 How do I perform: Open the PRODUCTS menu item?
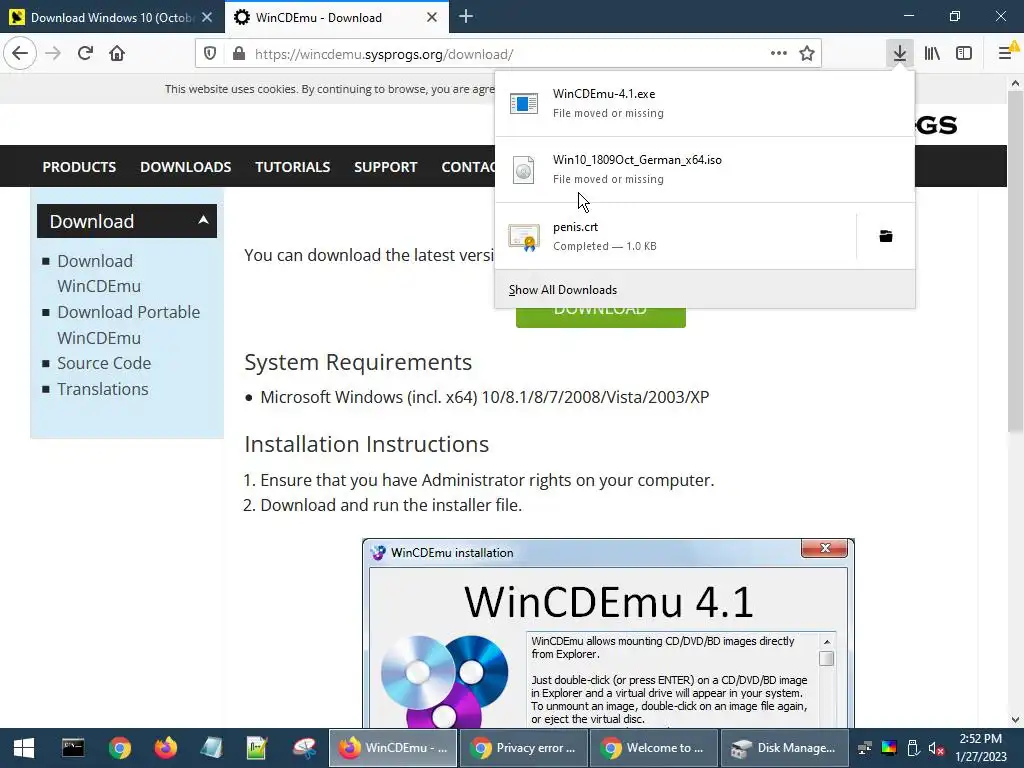point(79,167)
